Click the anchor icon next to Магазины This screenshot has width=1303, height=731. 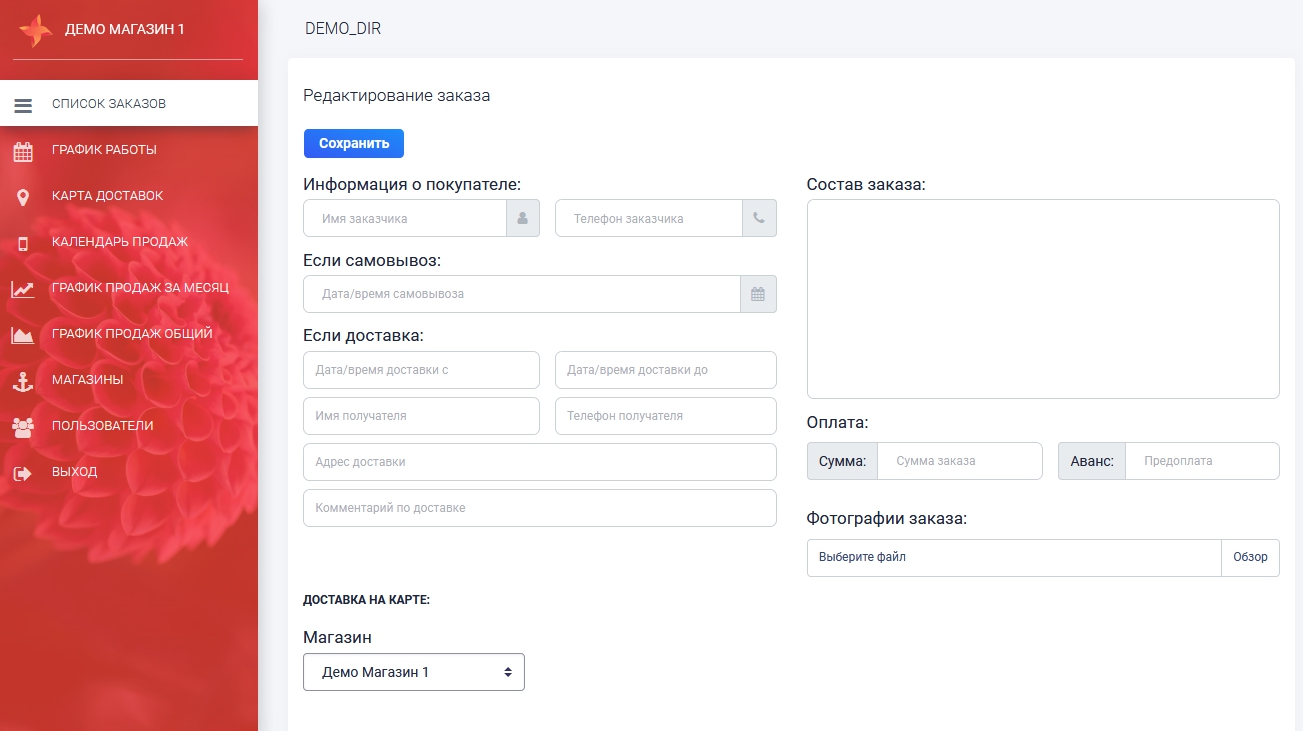click(x=23, y=381)
